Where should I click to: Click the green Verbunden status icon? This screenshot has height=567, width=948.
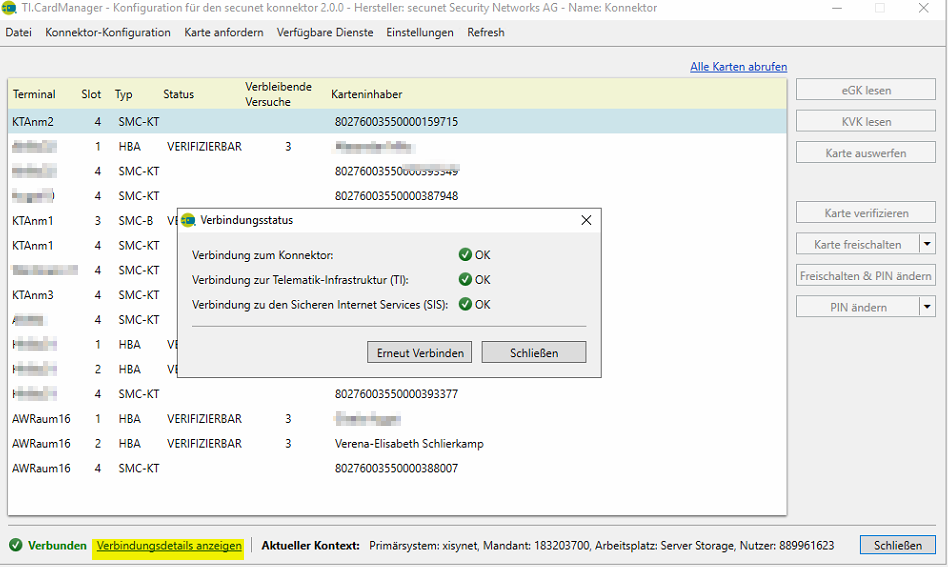pos(15,546)
